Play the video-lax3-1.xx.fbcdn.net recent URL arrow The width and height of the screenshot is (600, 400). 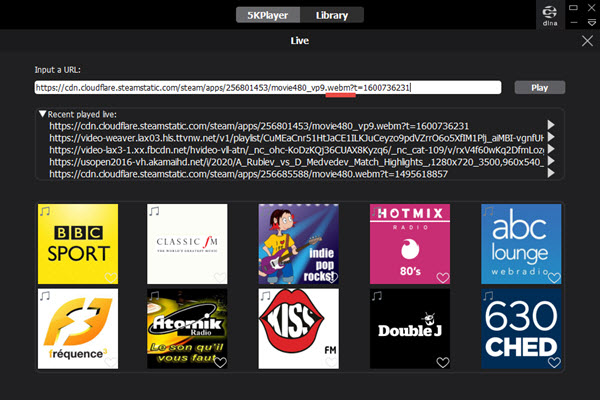pyautogui.click(x=551, y=149)
